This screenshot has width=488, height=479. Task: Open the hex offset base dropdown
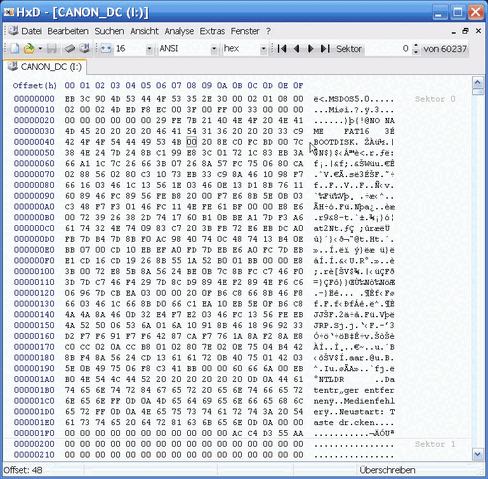(263, 49)
